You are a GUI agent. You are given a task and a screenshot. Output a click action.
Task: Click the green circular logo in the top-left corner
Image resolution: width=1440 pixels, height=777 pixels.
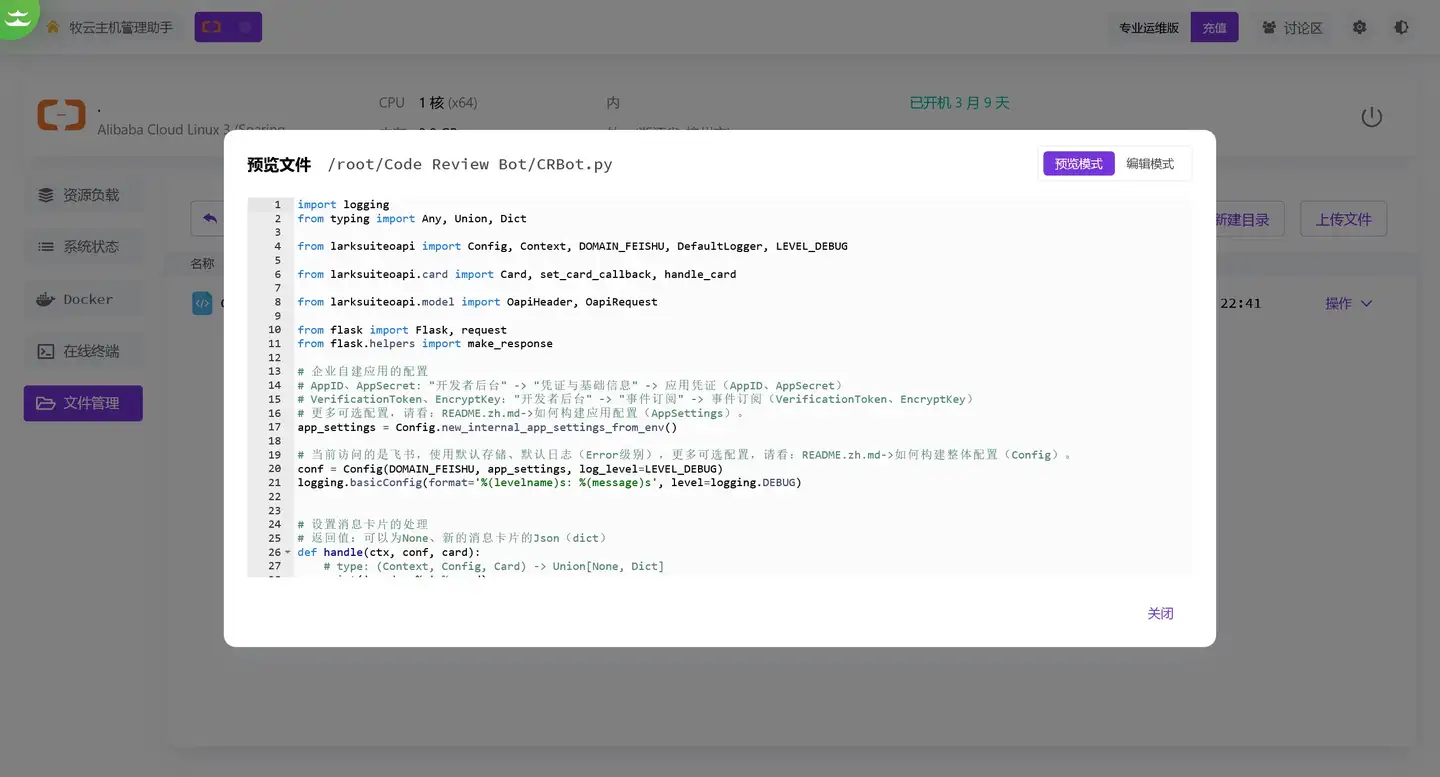tap(17, 16)
